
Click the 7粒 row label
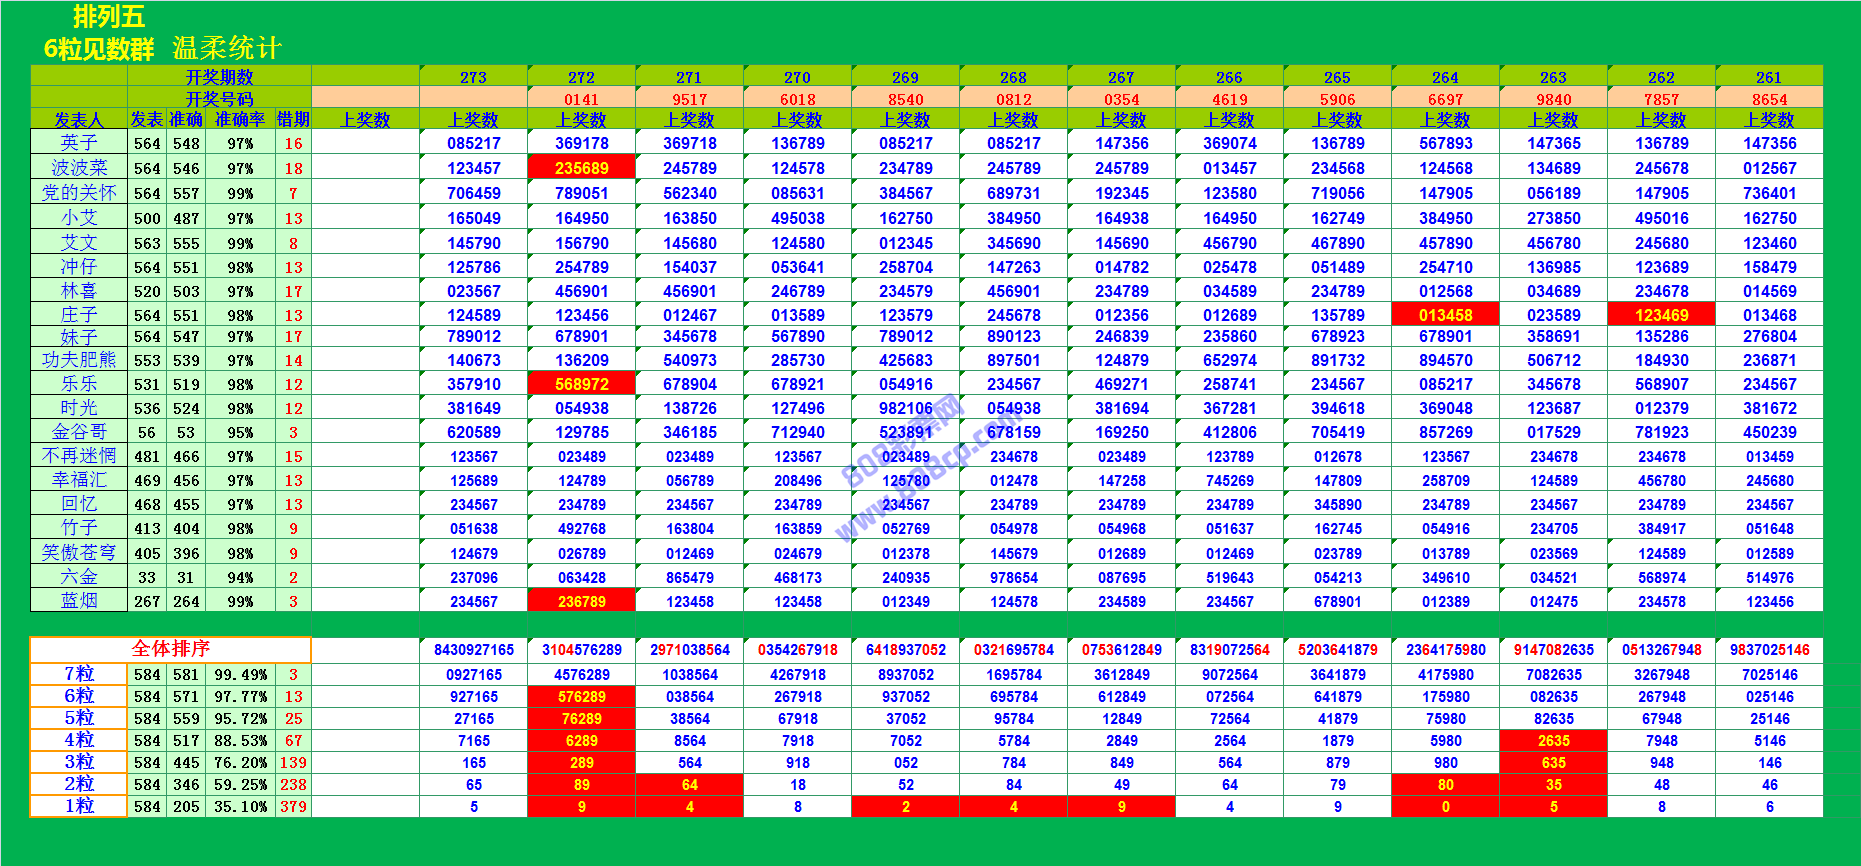tap(79, 674)
